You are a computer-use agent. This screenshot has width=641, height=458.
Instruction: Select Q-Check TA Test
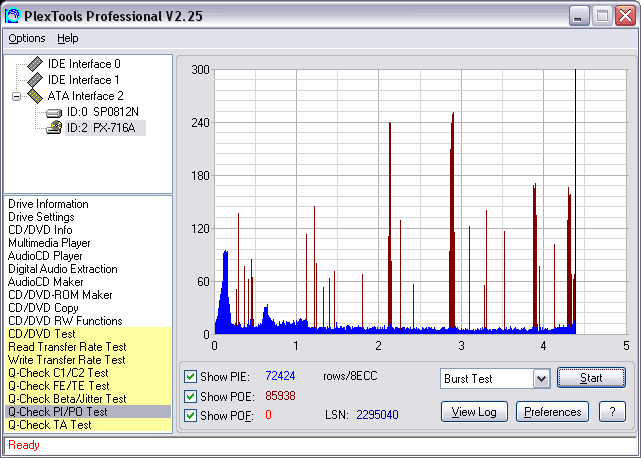pyautogui.click(x=88, y=425)
